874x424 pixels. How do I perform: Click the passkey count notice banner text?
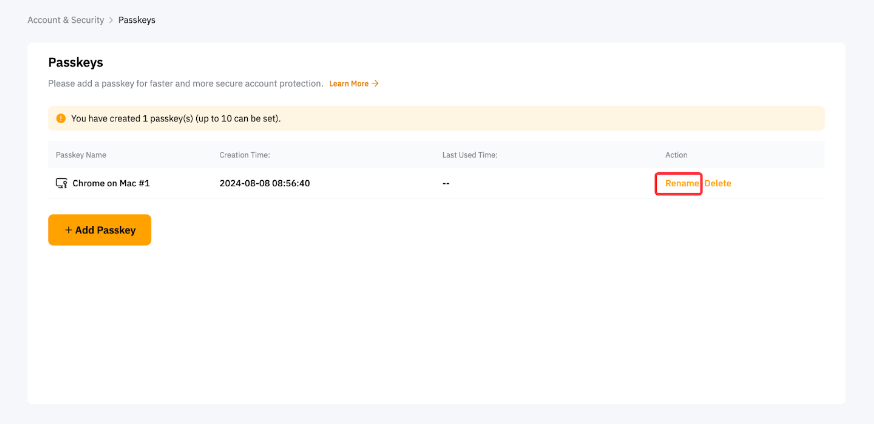[x=176, y=118]
